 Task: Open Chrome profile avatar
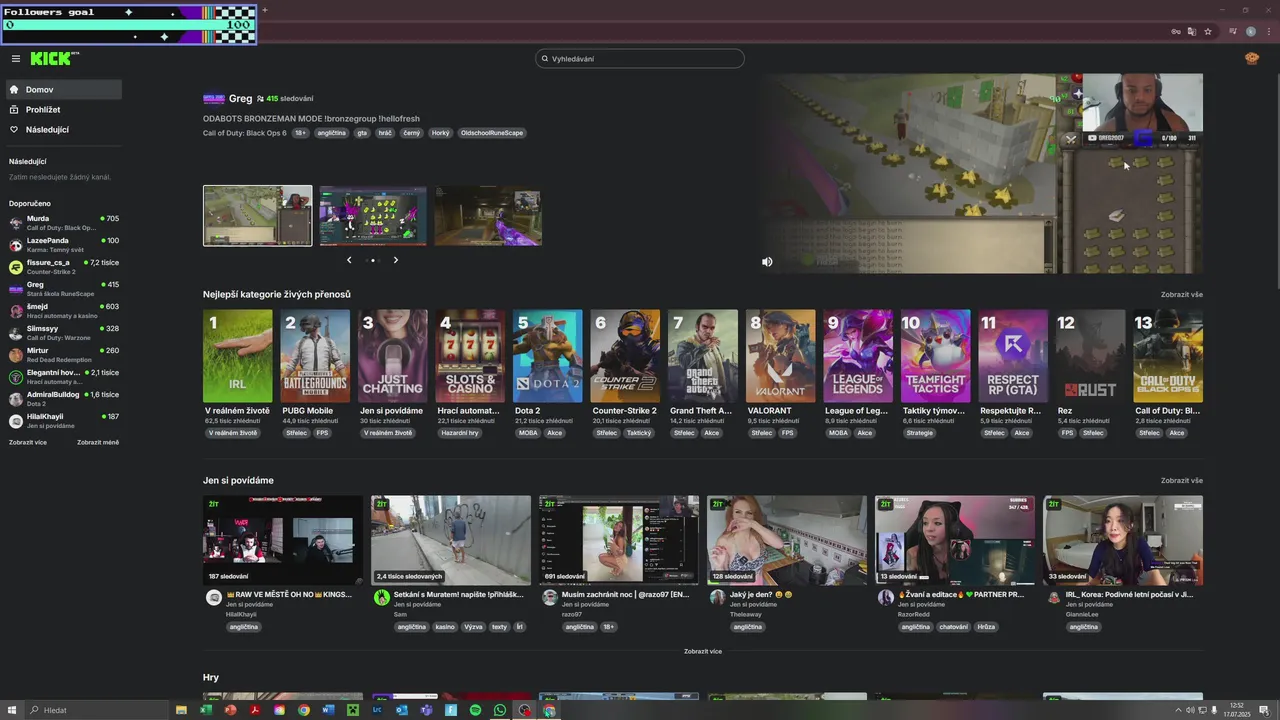(x=1250, y=31)
